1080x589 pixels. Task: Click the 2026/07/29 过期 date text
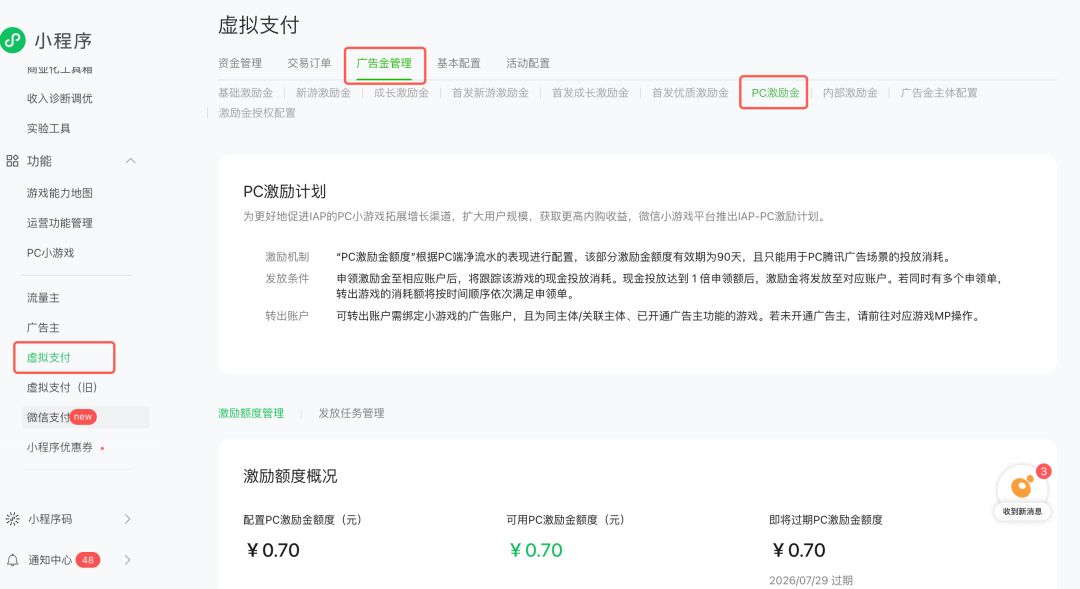pos(811,580)
